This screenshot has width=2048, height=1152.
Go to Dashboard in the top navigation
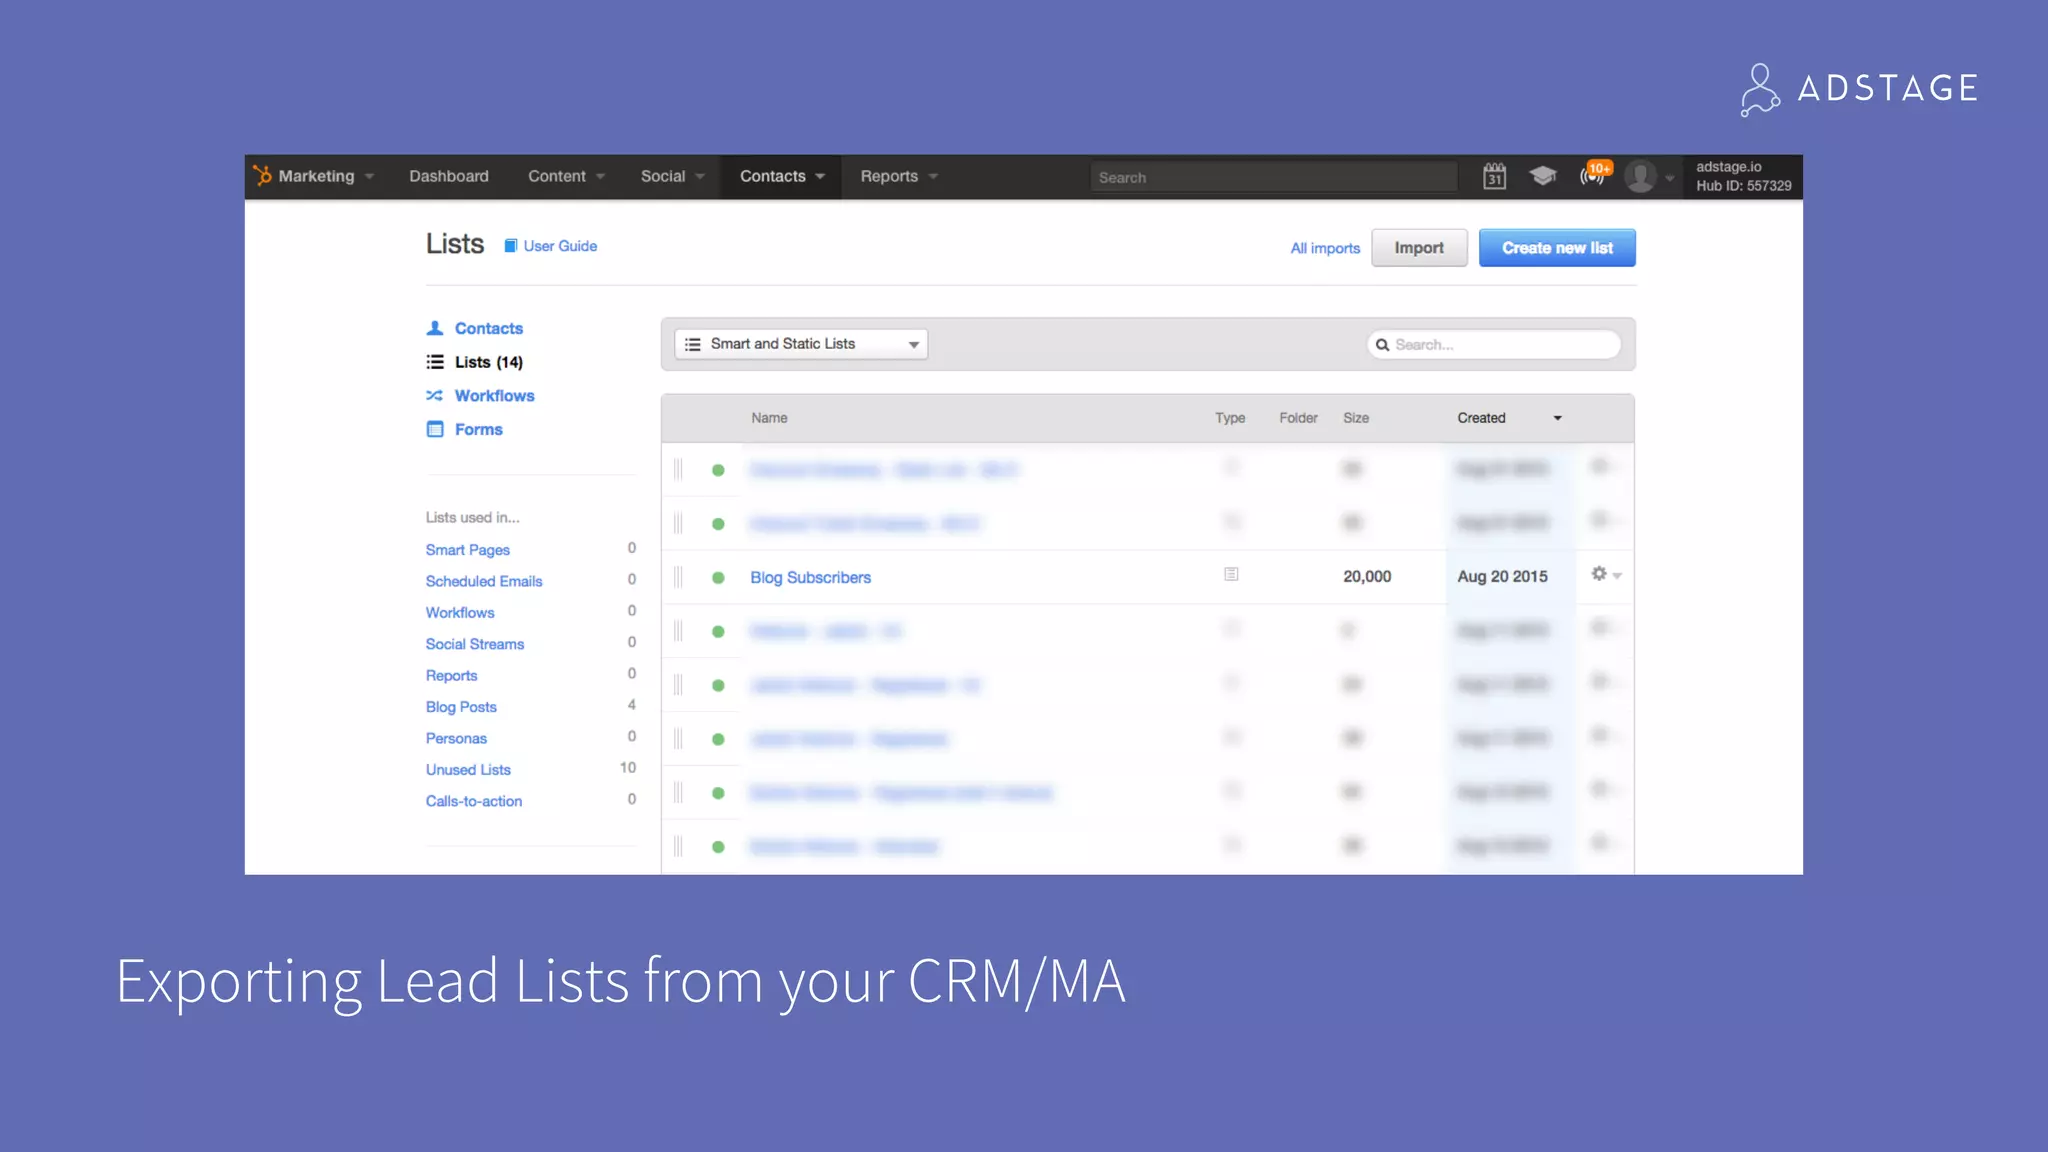[x=449, y=176]
